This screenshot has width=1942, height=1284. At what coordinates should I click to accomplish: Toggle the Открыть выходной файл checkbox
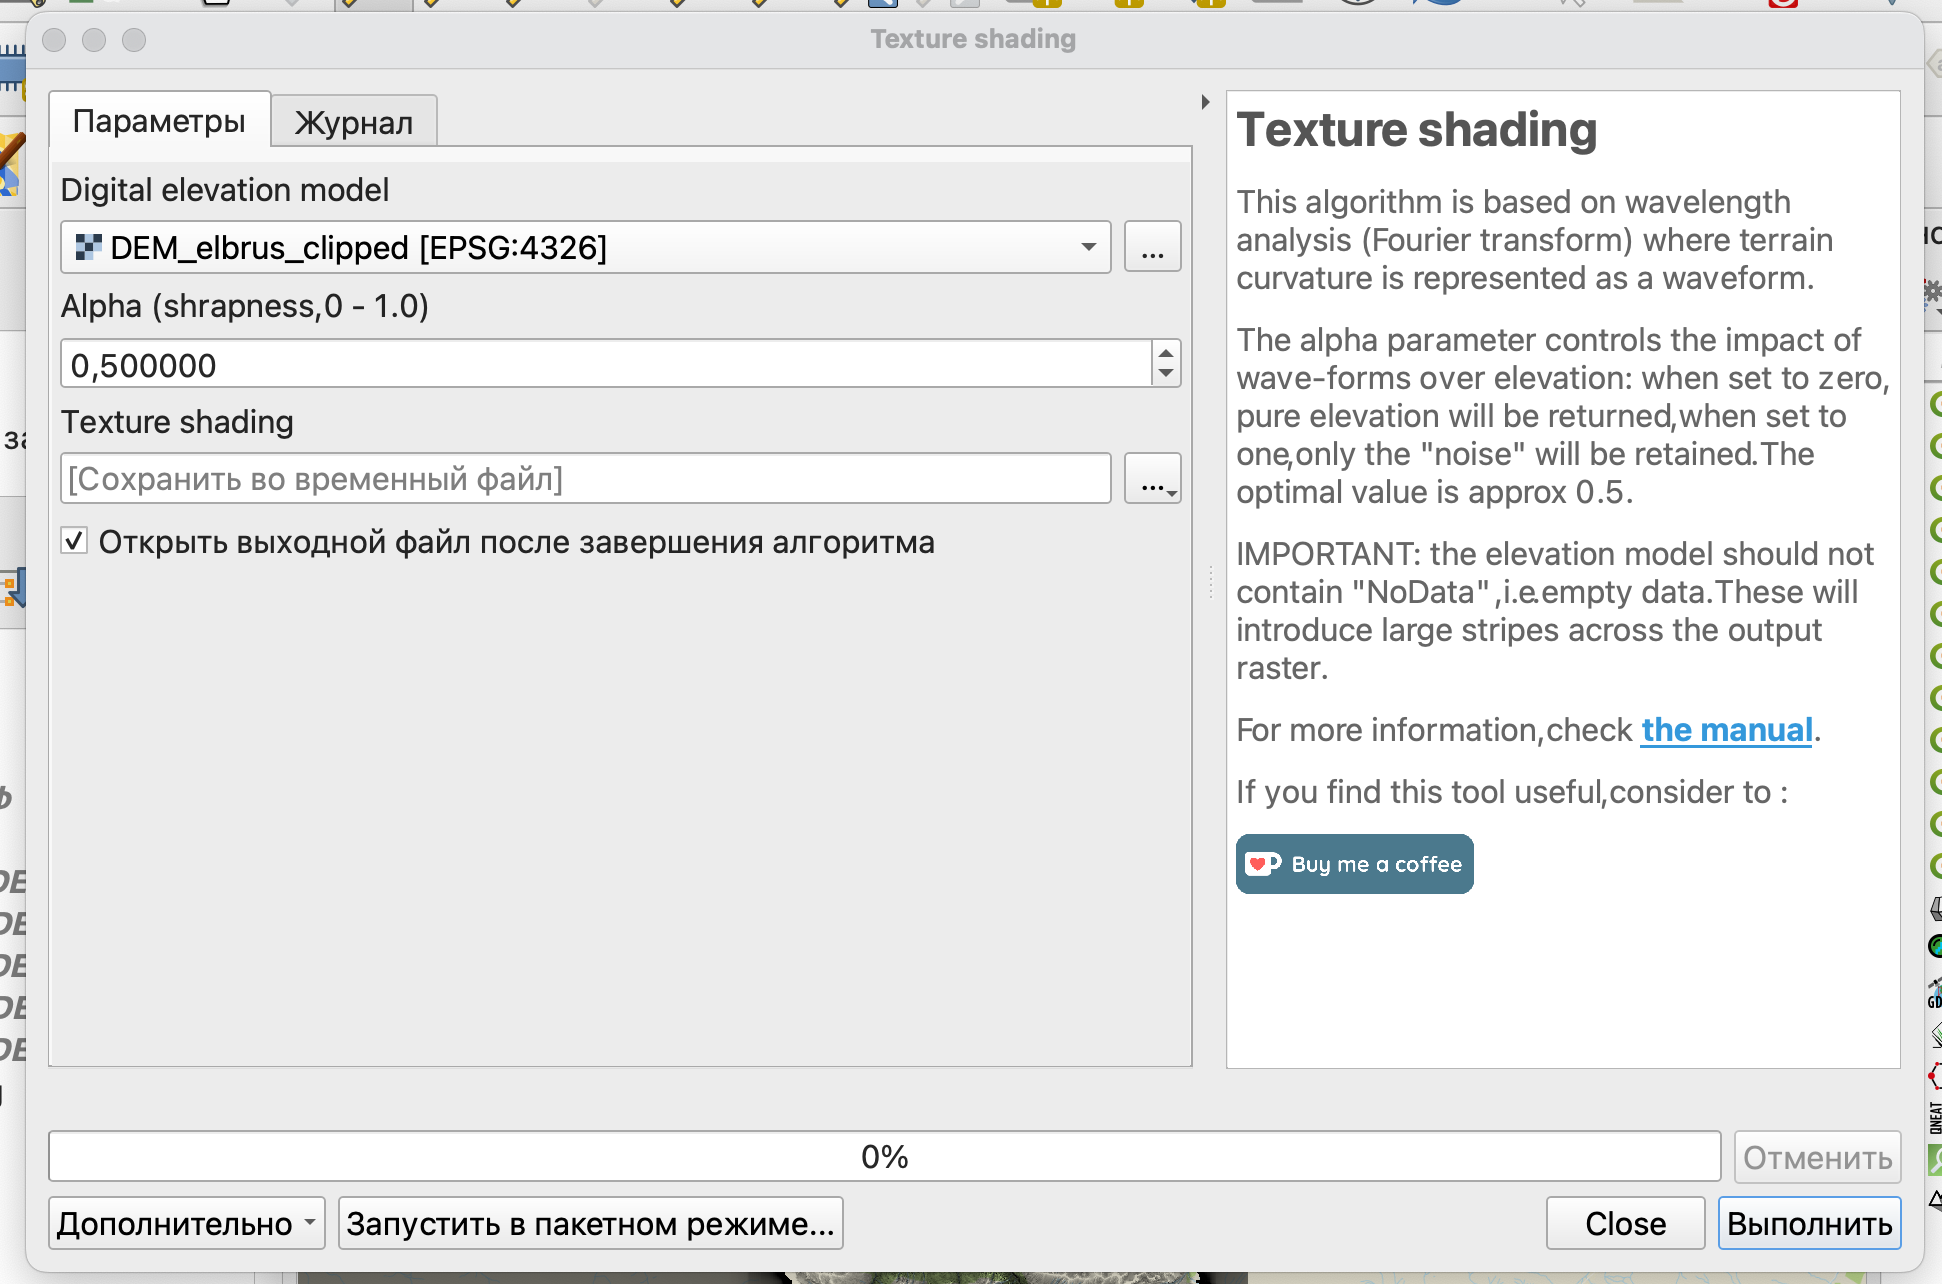pyautogui.click(x=74, y=542)
